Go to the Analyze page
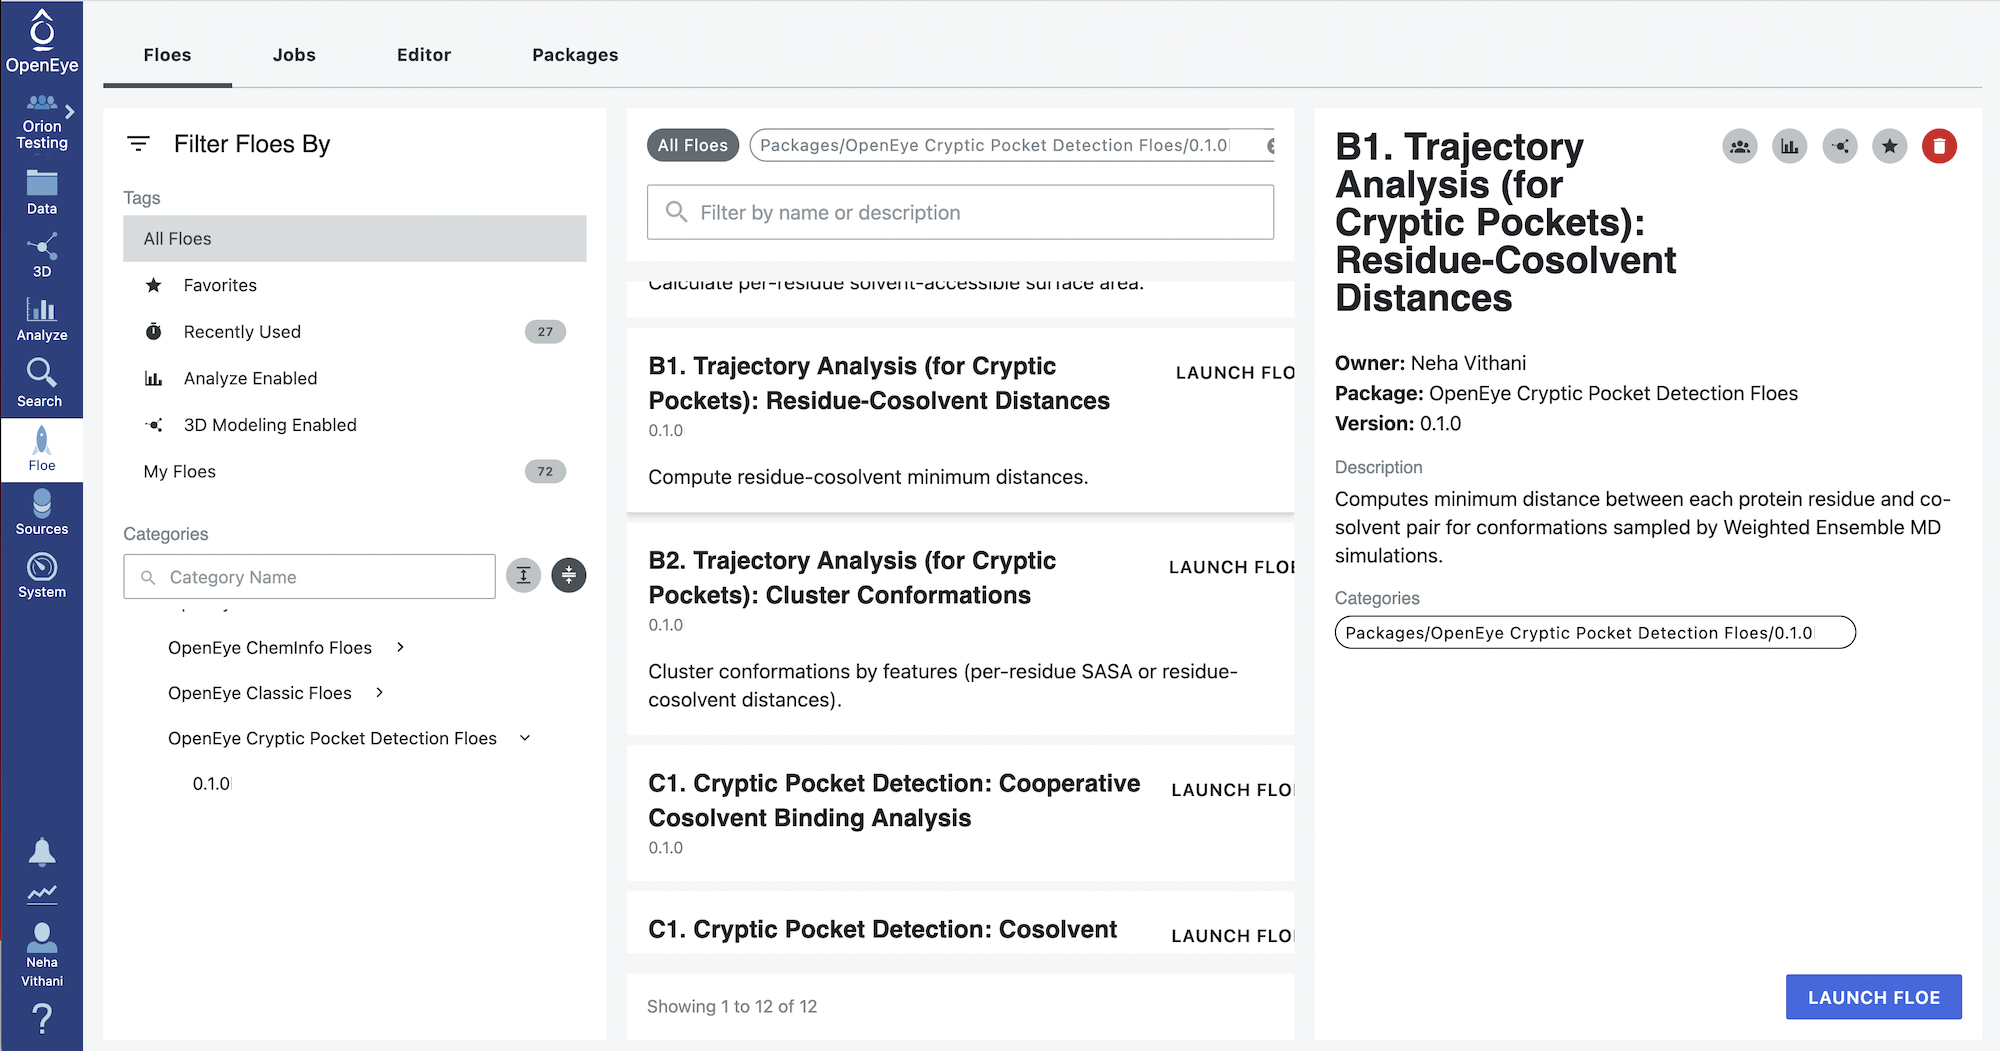The image size is (2000, 1051). [41, 318]
